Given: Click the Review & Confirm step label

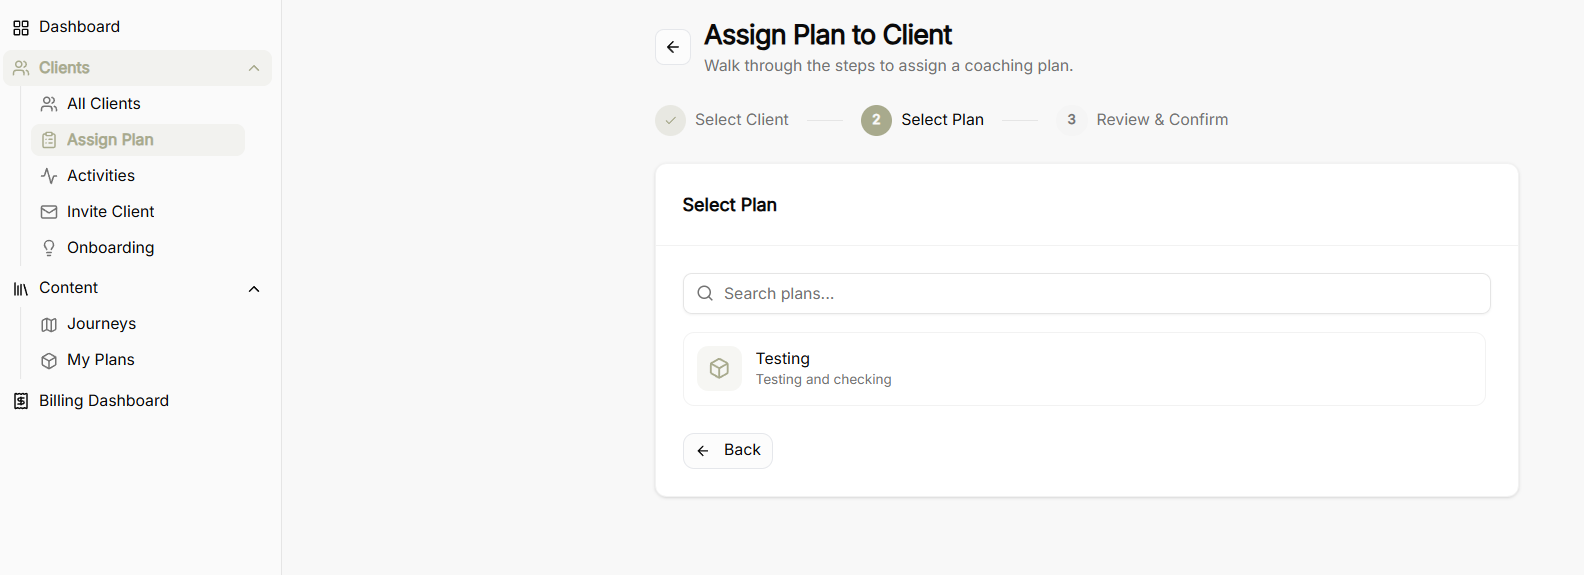Looking at the screenshot, I should (x=1162, y=120).
